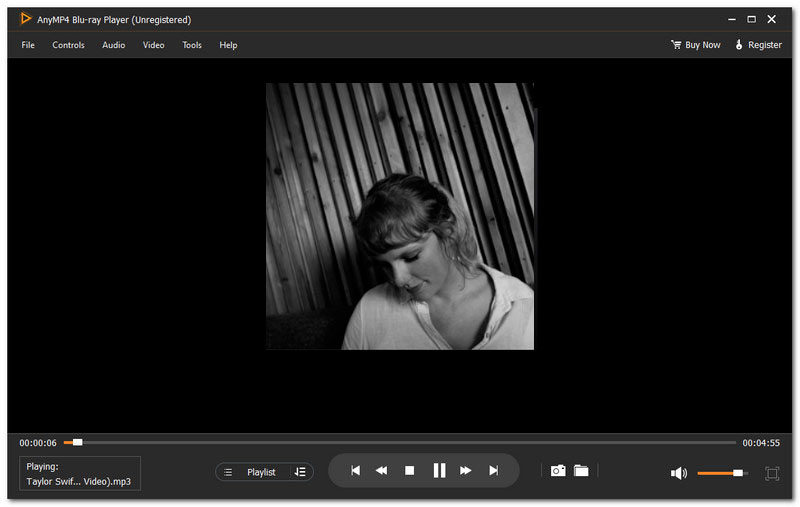Skip to the previous track

click(356, 470)
